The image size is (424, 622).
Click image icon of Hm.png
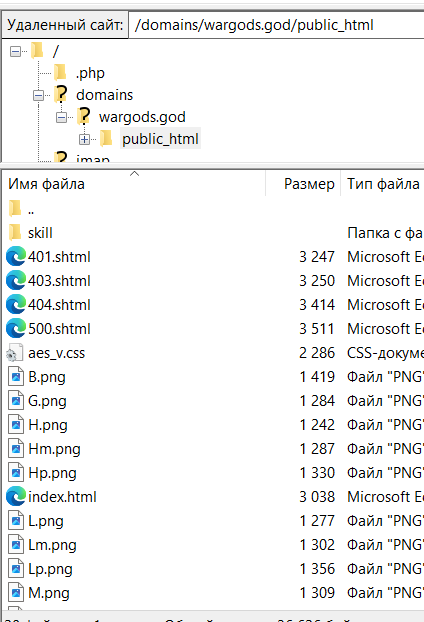pos(16,449)
